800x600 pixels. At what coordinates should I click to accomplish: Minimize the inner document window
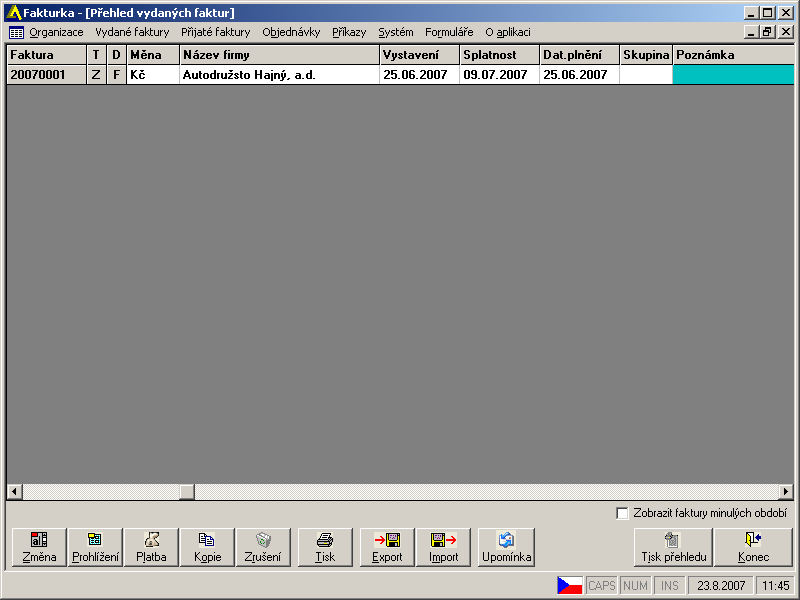[751, 32]
